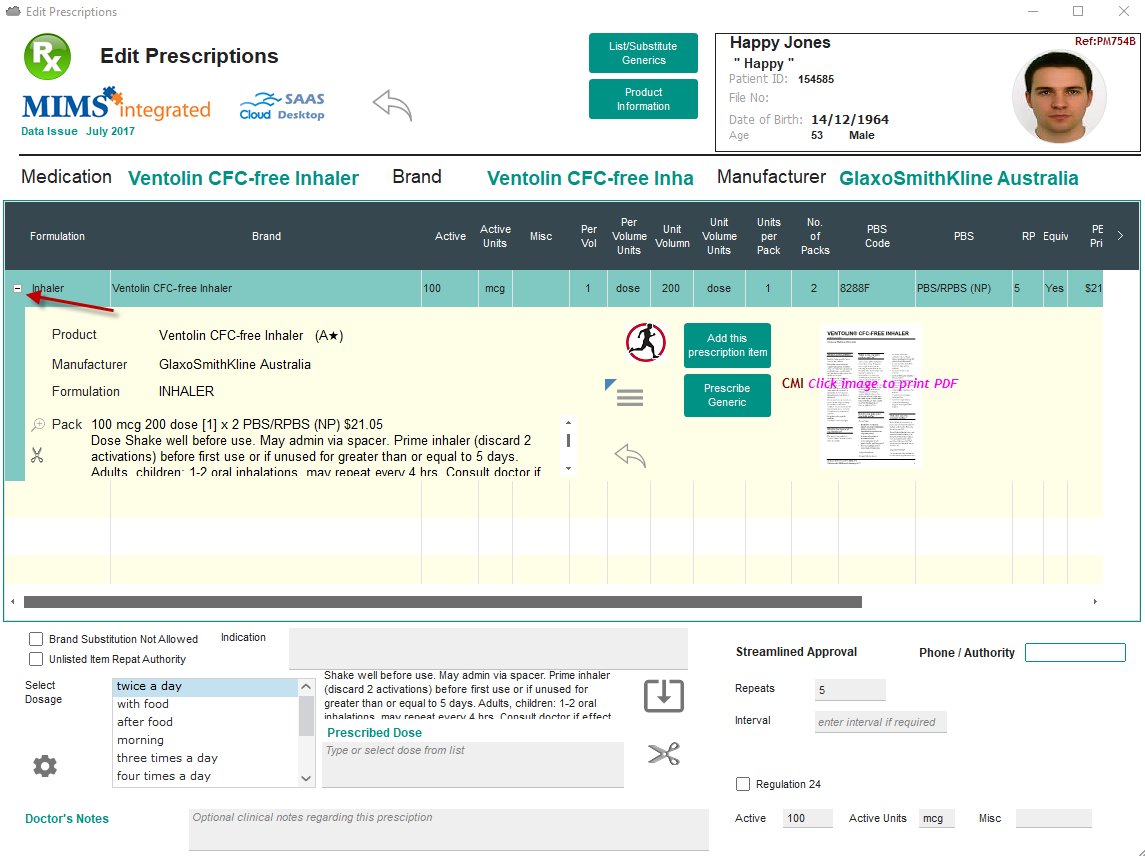
Task: Open the dosage settings gear icon
Action: click(x=45, y=765)
